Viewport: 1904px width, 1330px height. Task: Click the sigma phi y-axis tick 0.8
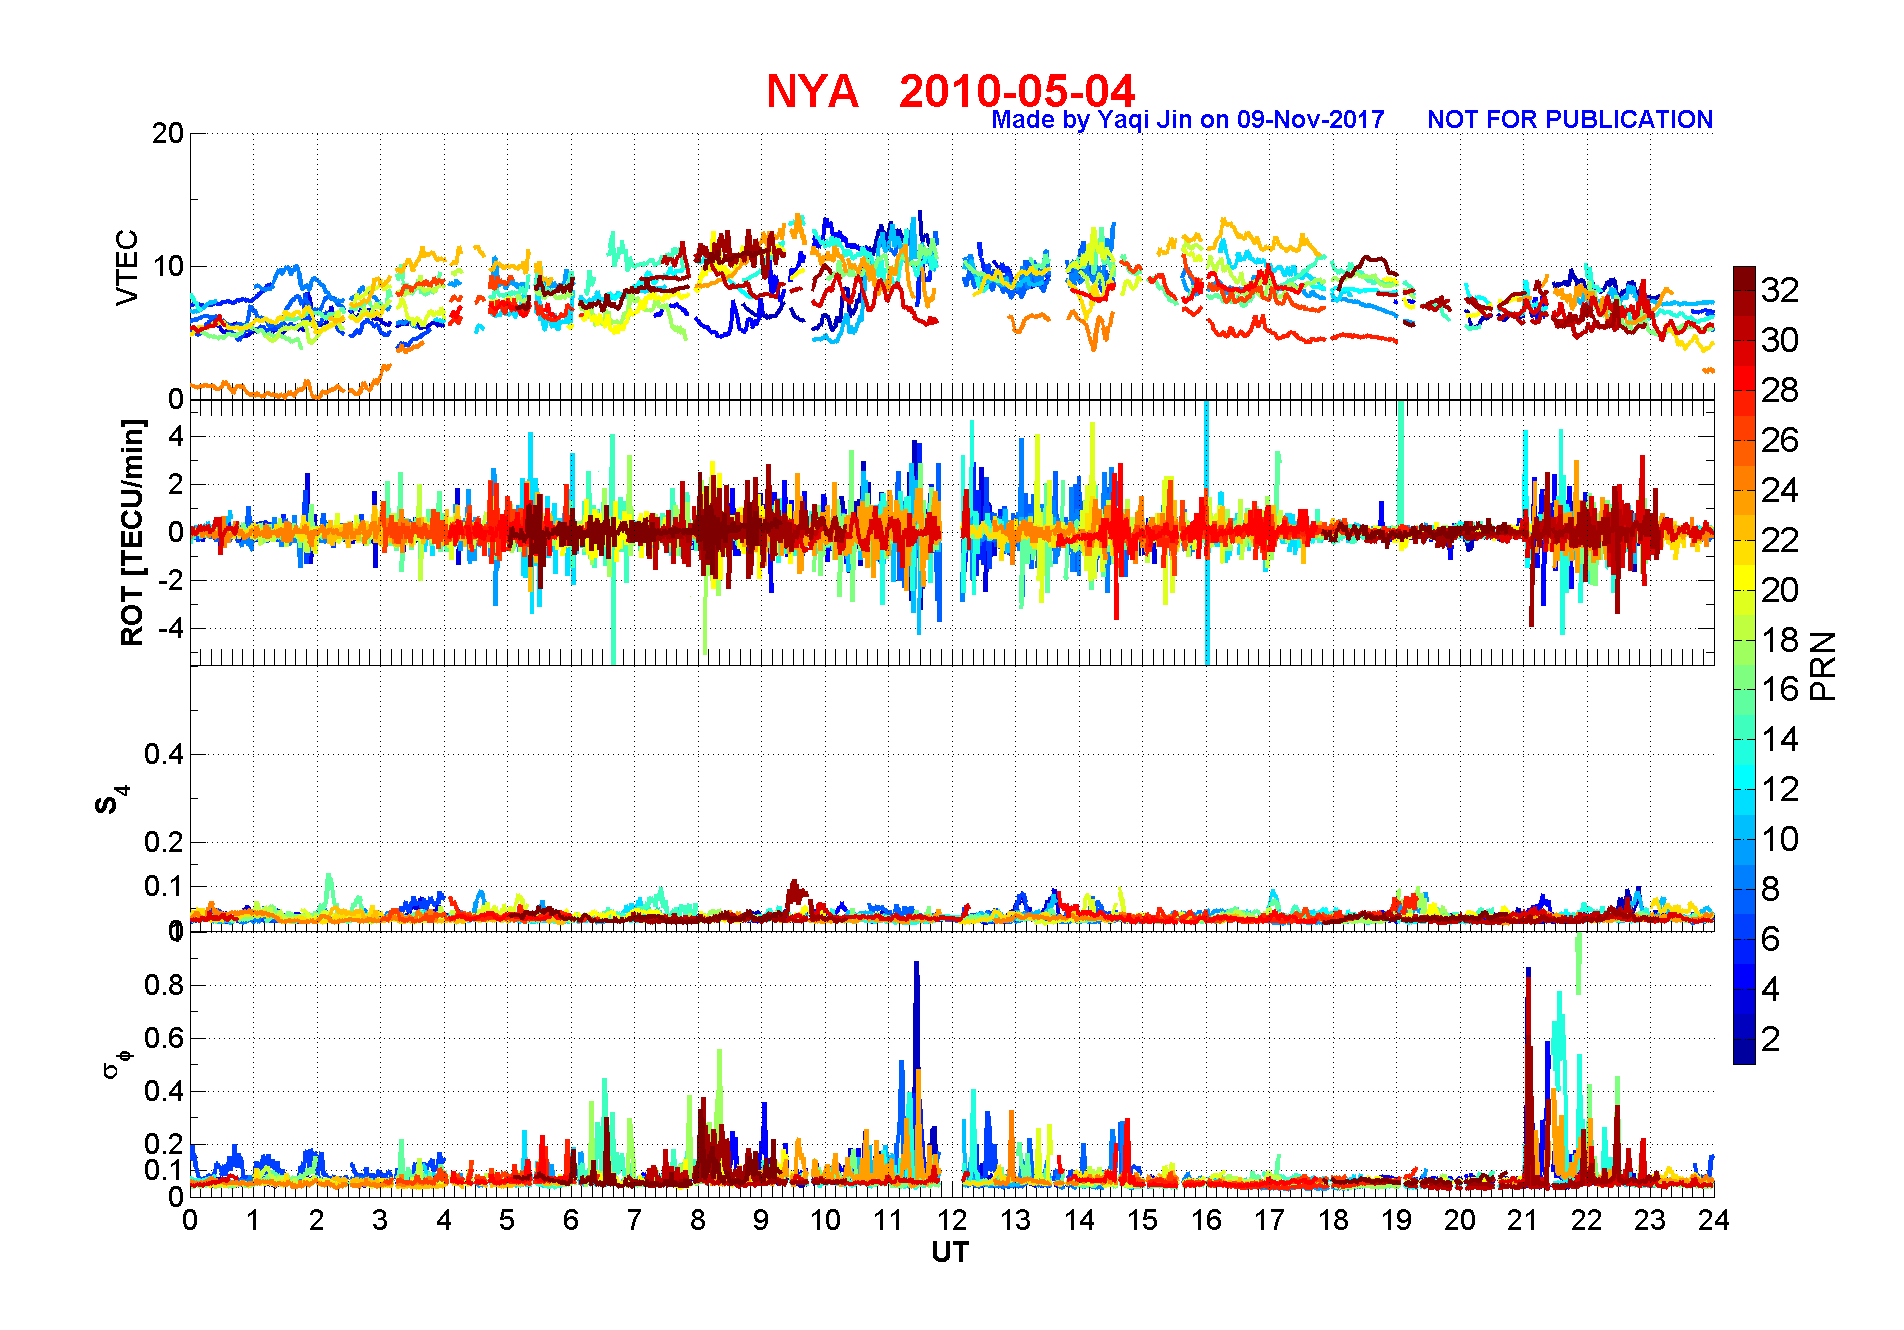[x=164, y=985]
